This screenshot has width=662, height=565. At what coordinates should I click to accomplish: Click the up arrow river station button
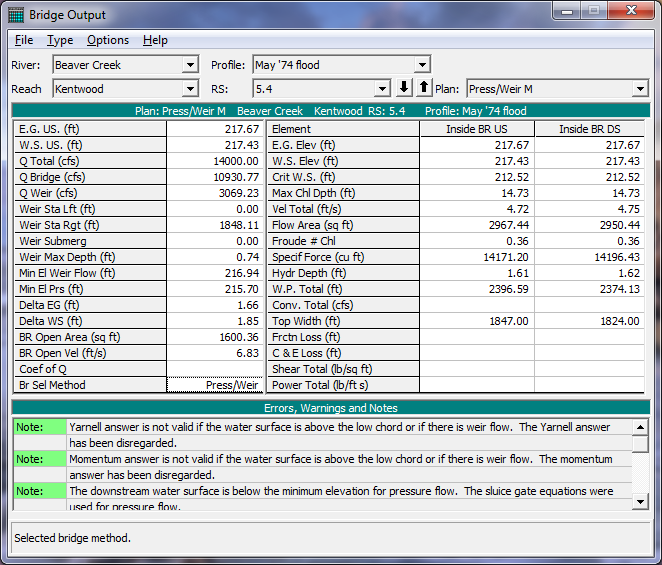[x=423, y=88]
